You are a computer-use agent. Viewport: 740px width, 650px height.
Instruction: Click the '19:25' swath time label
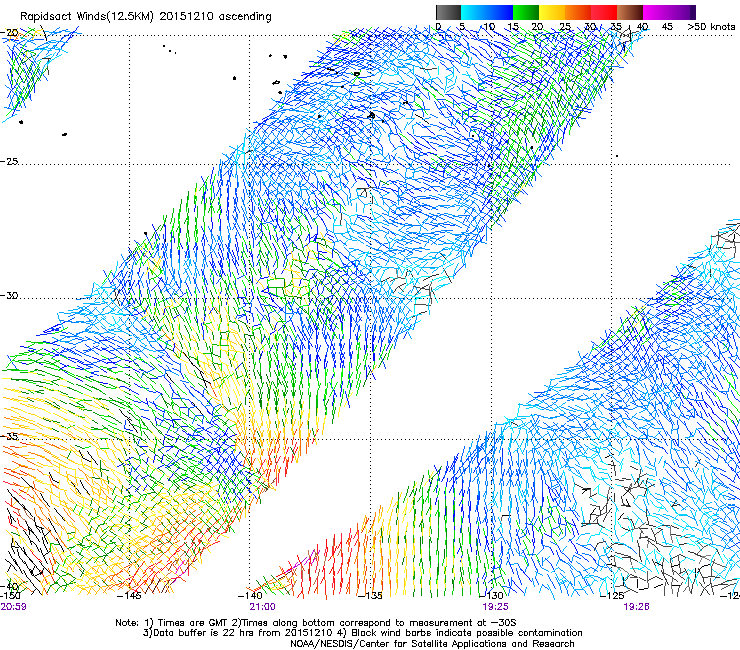tap(495, 607)
